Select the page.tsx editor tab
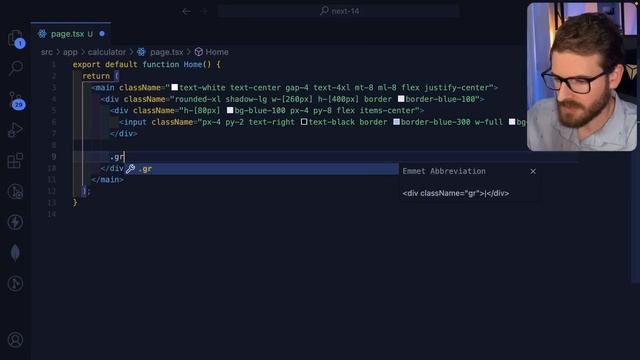Image resolution: width=640 pixels, height=360 pixels. tap(71, 34)
